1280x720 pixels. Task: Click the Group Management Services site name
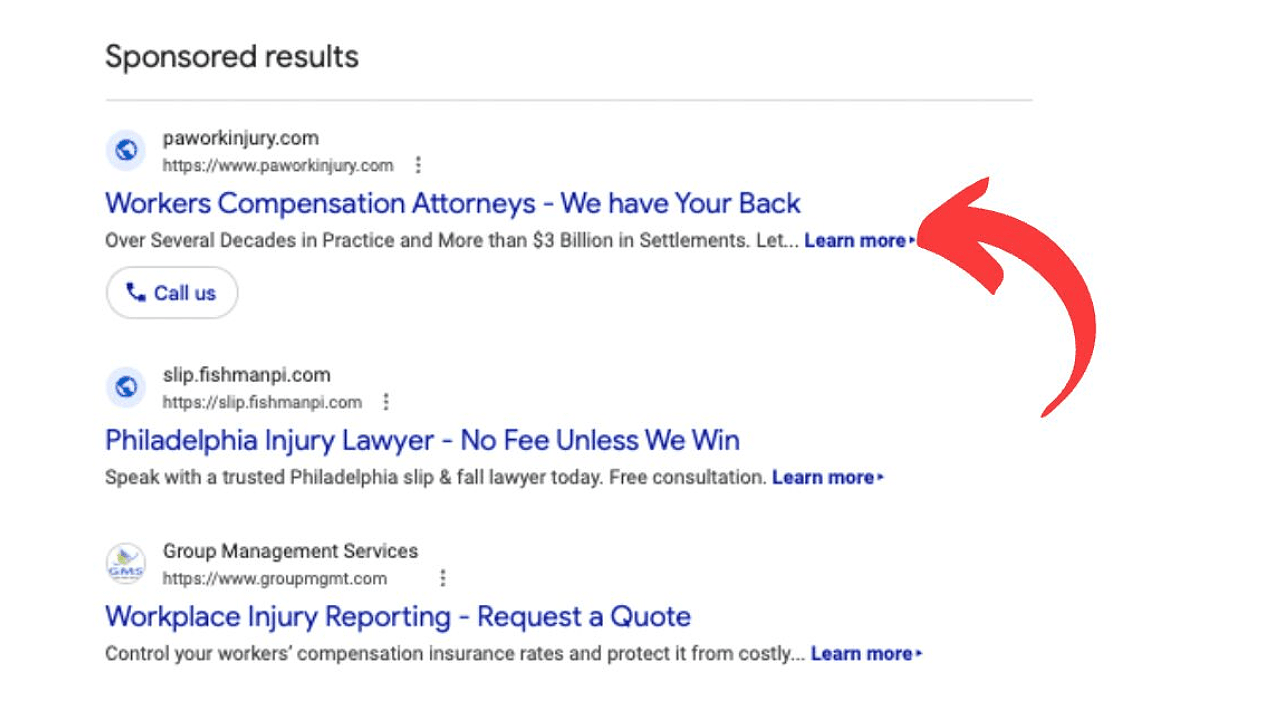pyautogui.click(x=290, y=551)
